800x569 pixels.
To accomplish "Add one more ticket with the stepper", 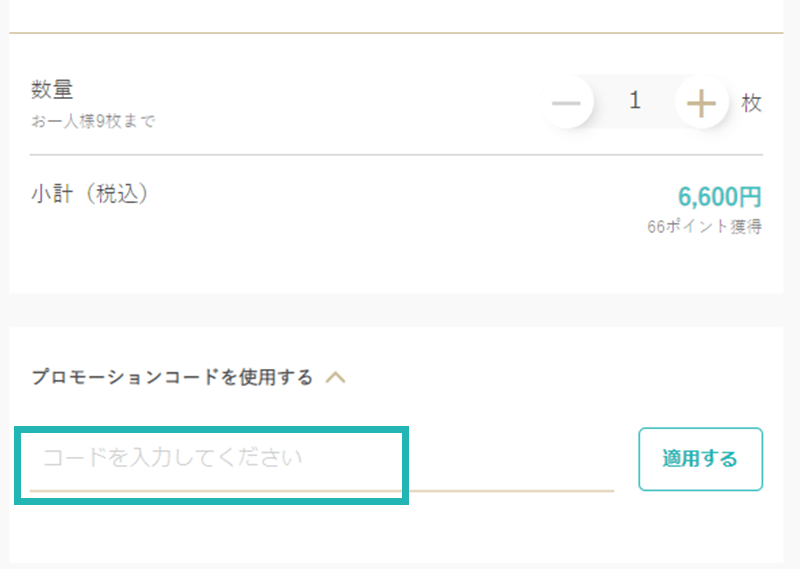I will tap(702, 102).
